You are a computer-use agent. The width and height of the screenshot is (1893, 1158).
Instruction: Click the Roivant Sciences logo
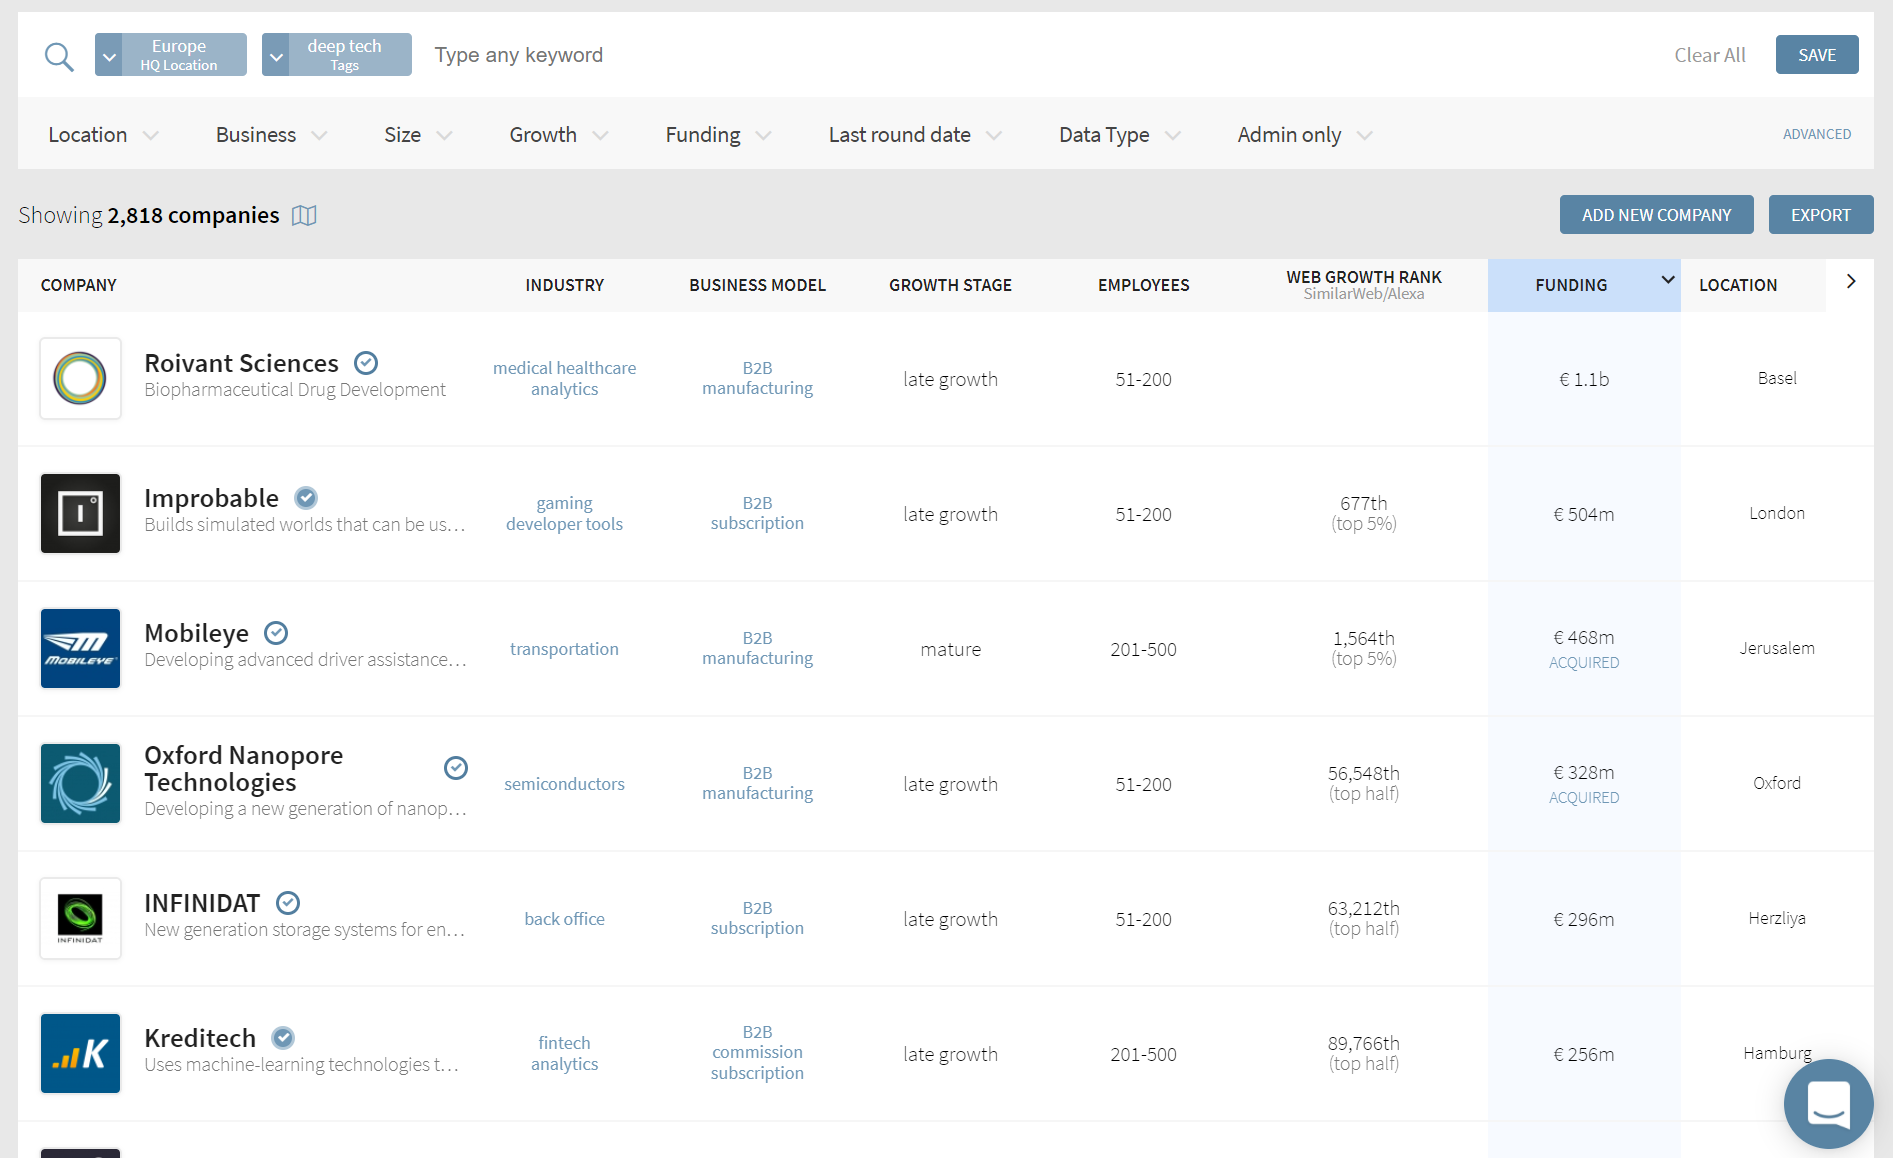[x=80, y=379]
